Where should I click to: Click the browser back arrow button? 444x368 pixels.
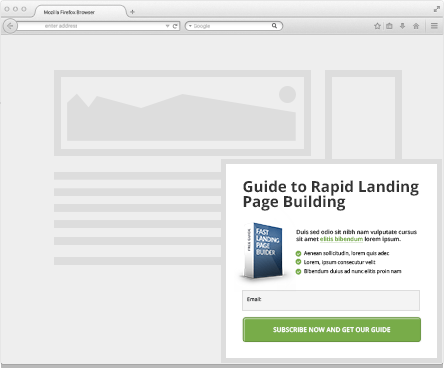[10, 26]
